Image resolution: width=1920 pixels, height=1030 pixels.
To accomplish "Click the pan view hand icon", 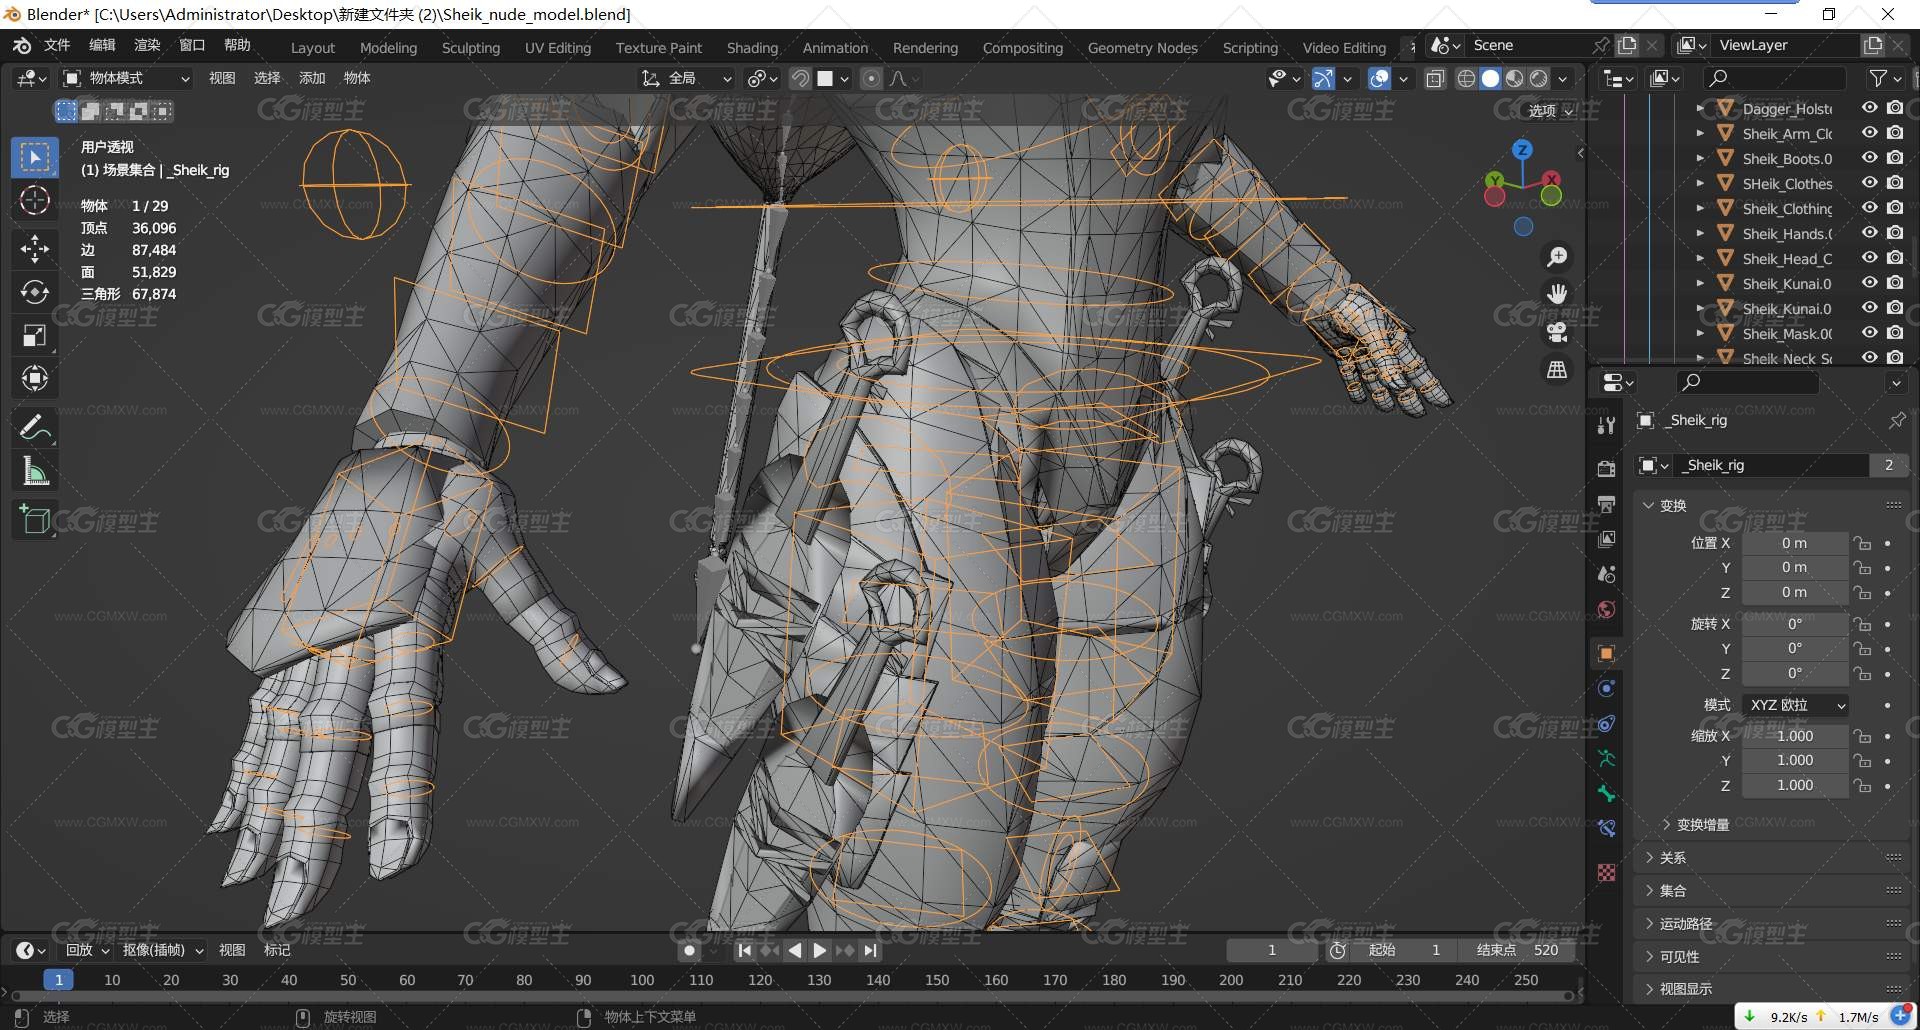I will [1557, 294].
